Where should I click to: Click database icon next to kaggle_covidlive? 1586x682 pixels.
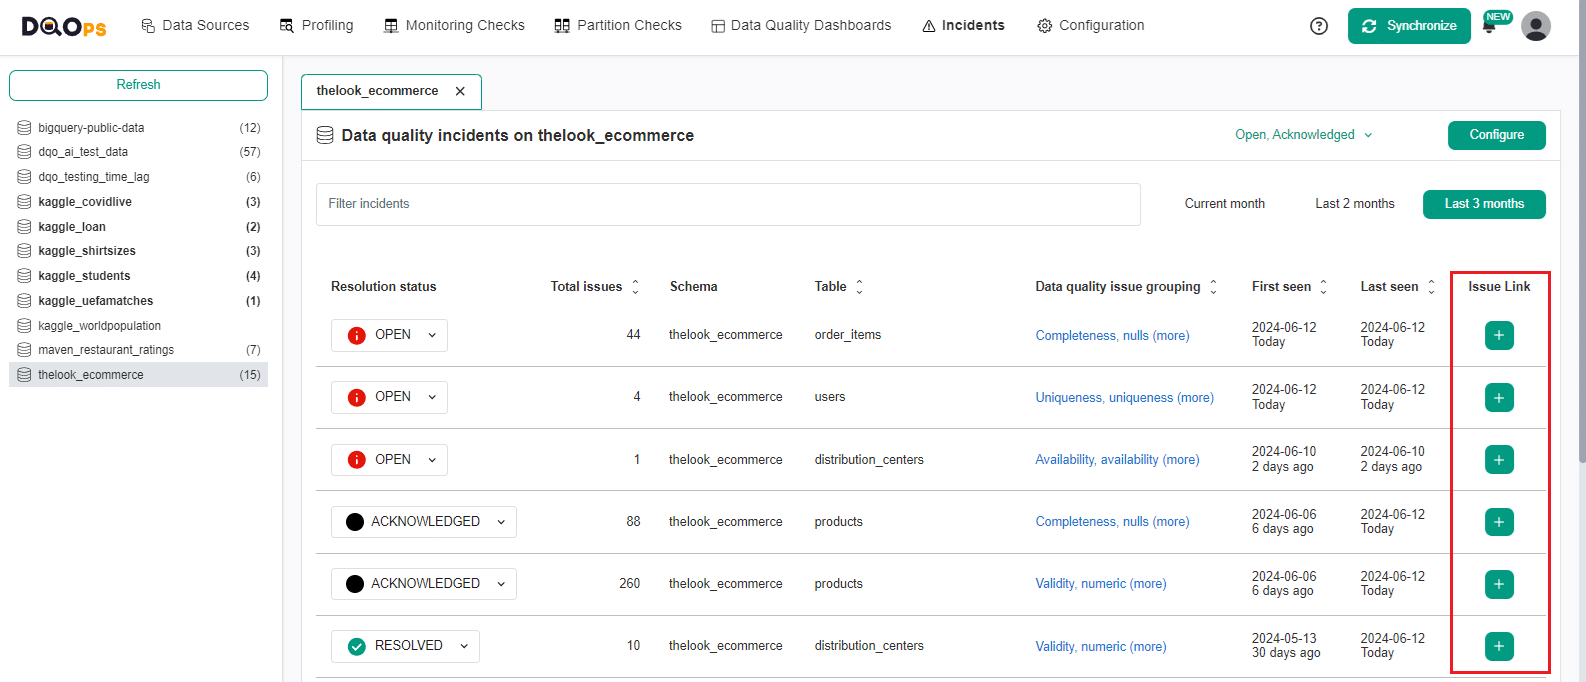[x=24, y=202]
